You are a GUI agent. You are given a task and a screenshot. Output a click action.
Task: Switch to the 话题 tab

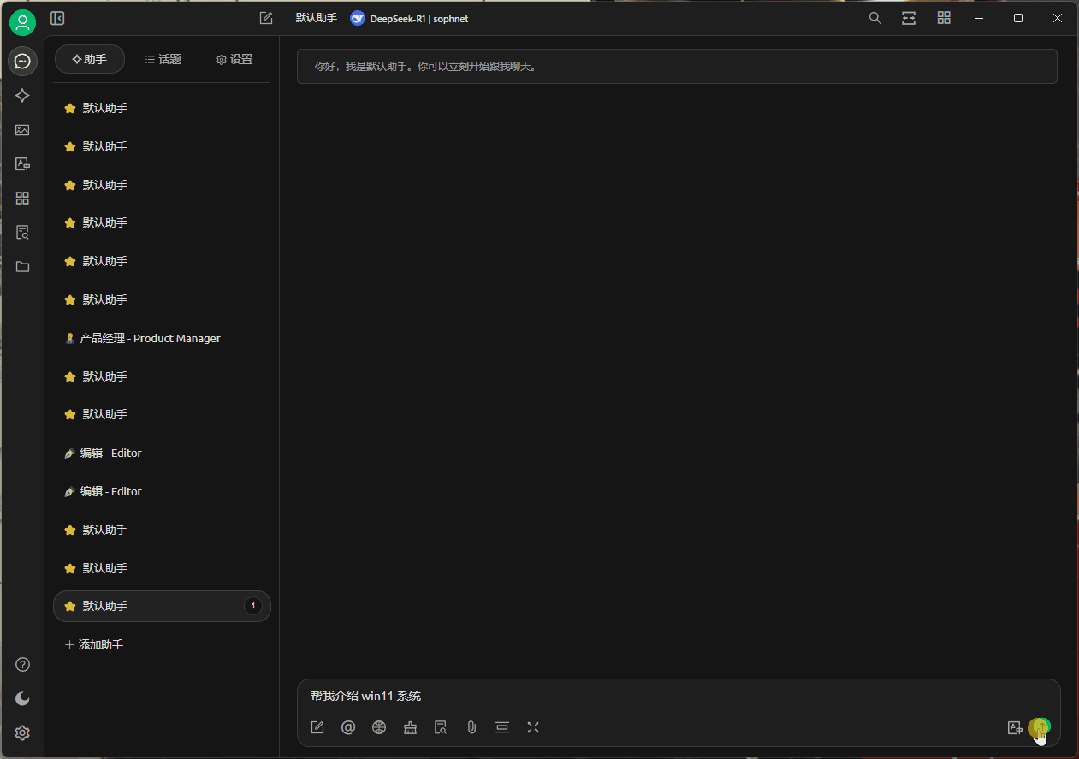[163, 59]
